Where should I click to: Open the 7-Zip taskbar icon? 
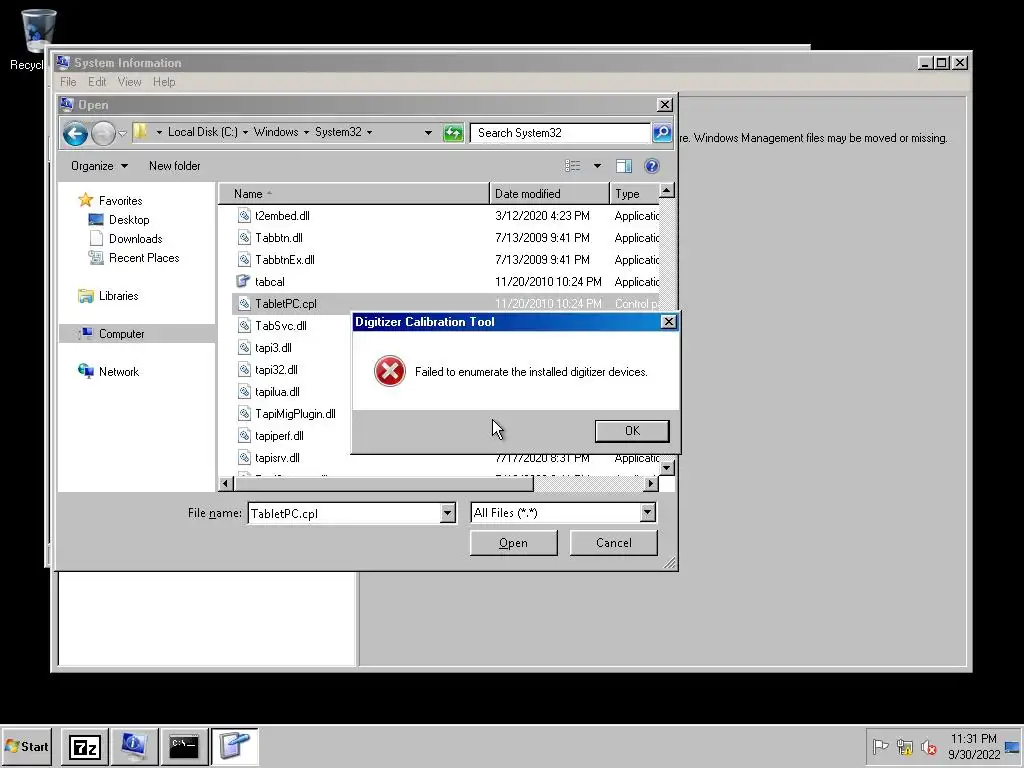click(85, 746)
